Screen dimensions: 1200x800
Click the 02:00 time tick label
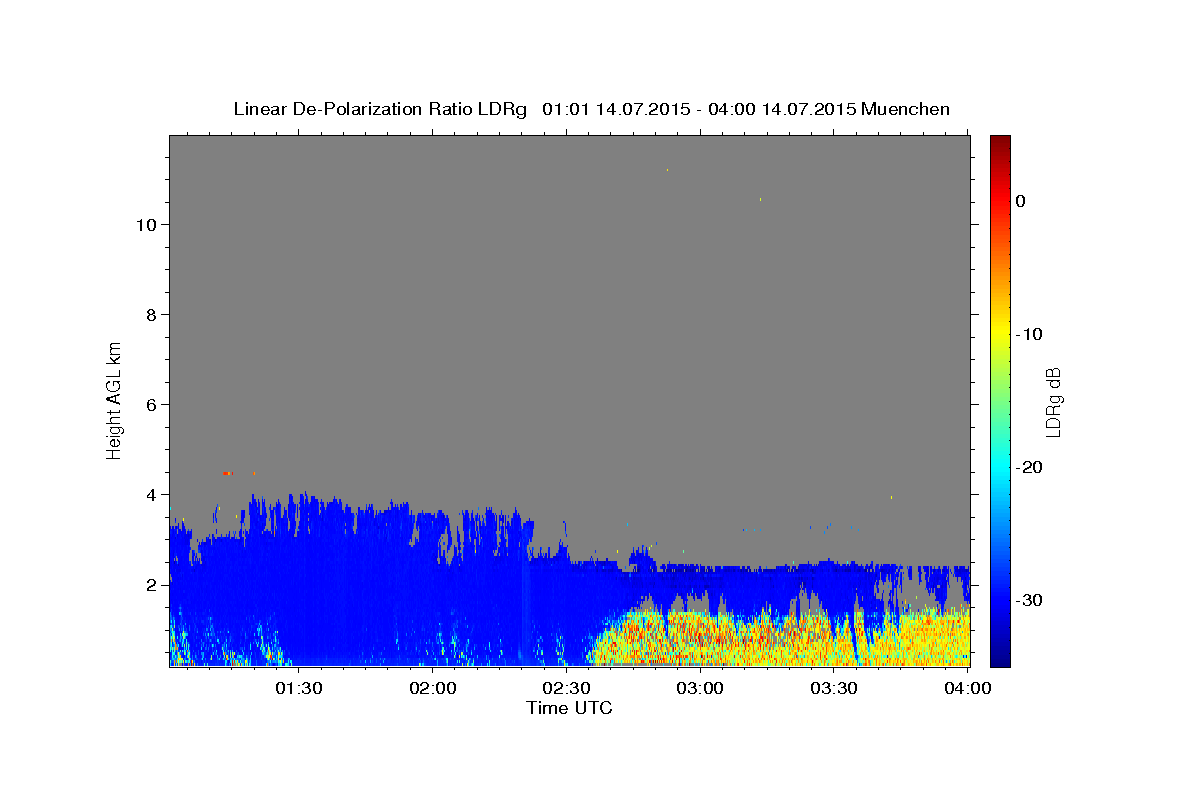433,688
